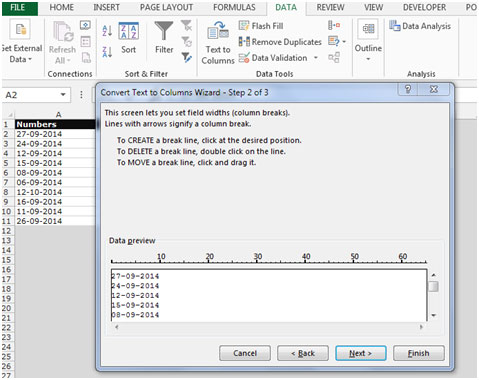
Task: Open the Name Box dropdown
Action: click(x=63, y=95)
